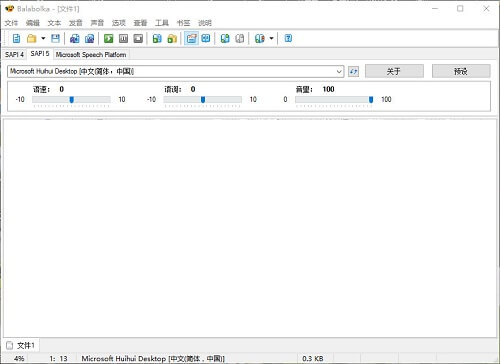
Task: Open the 说明 menu
Action: click(x=205, y=23)
